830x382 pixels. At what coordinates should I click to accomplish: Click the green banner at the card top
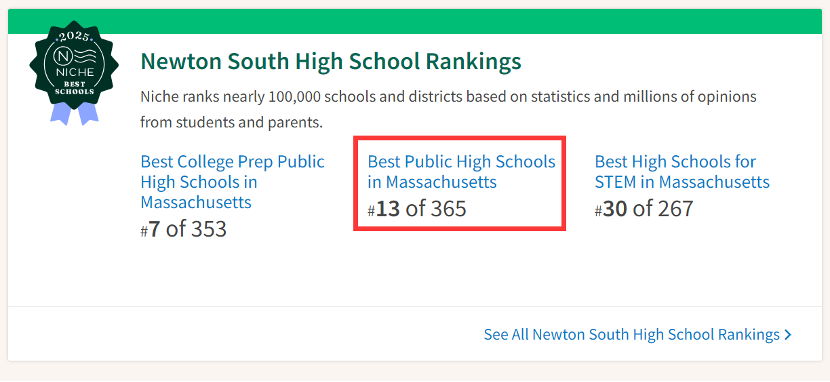coord(415,22)
